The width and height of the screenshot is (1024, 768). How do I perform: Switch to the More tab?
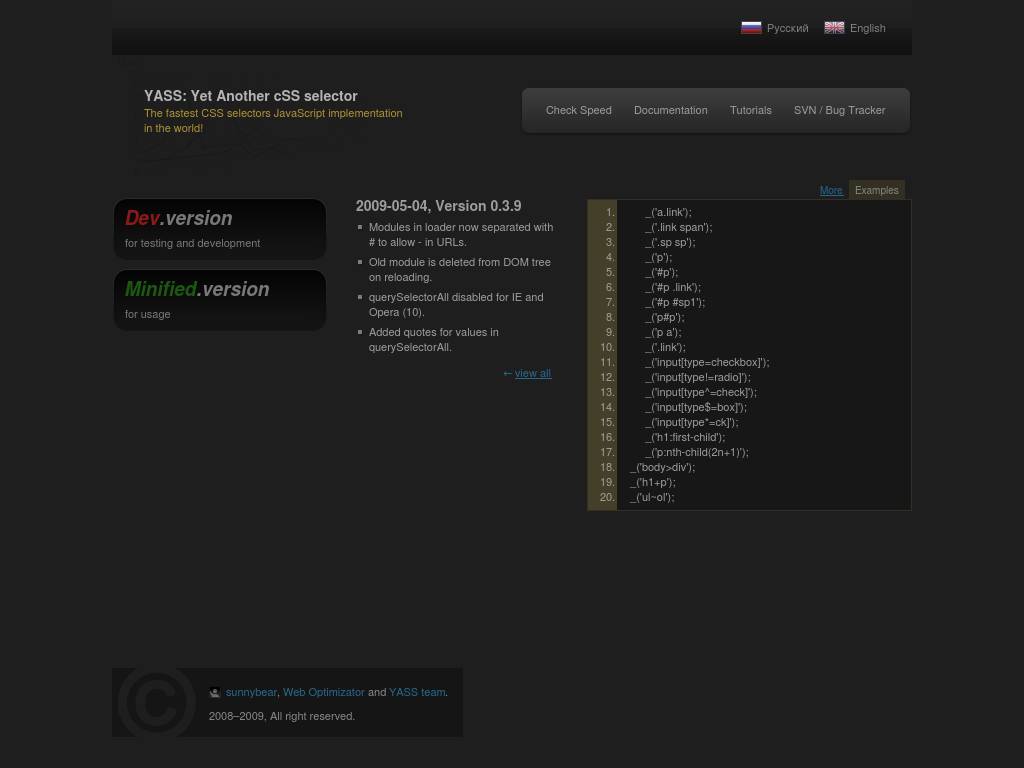(x=831, y=190)
